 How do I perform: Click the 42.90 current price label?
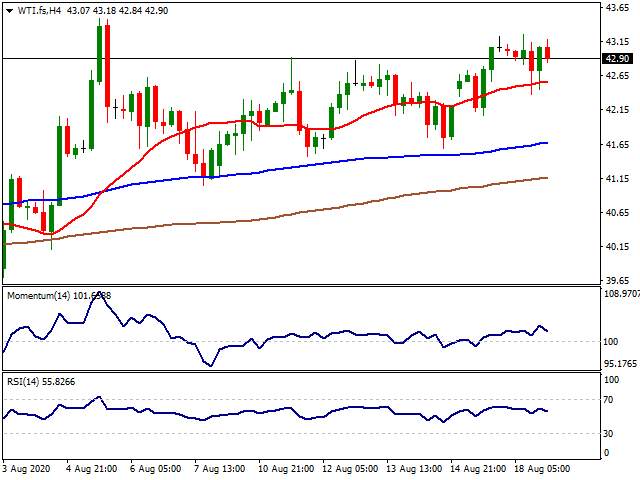[x=617, y=59]
